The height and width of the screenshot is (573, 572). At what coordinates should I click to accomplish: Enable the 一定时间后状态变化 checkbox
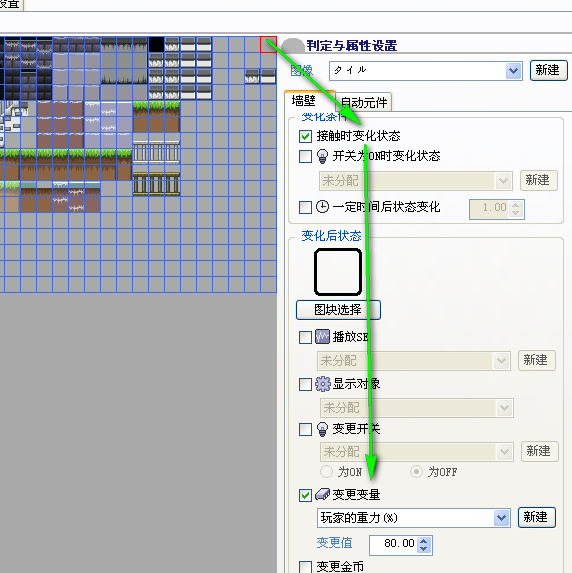tap(306, 207)
